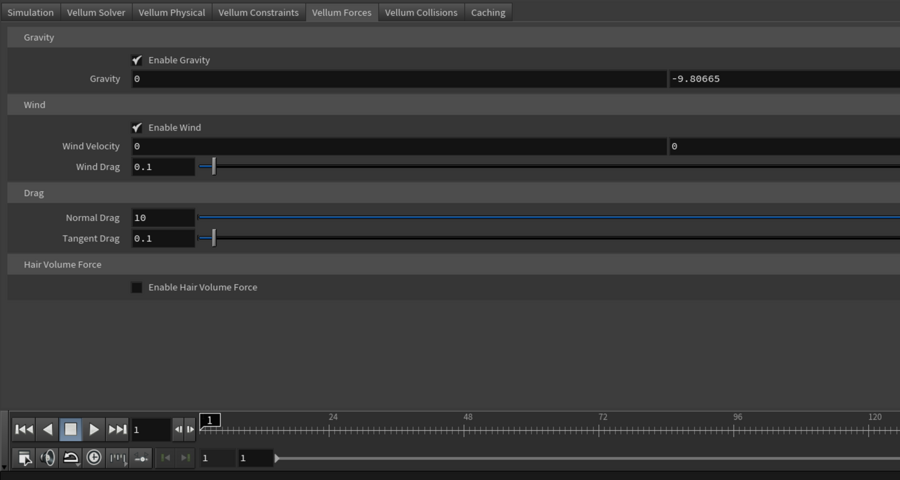Disable the Enable Wind checkbox

click(137, 127)
